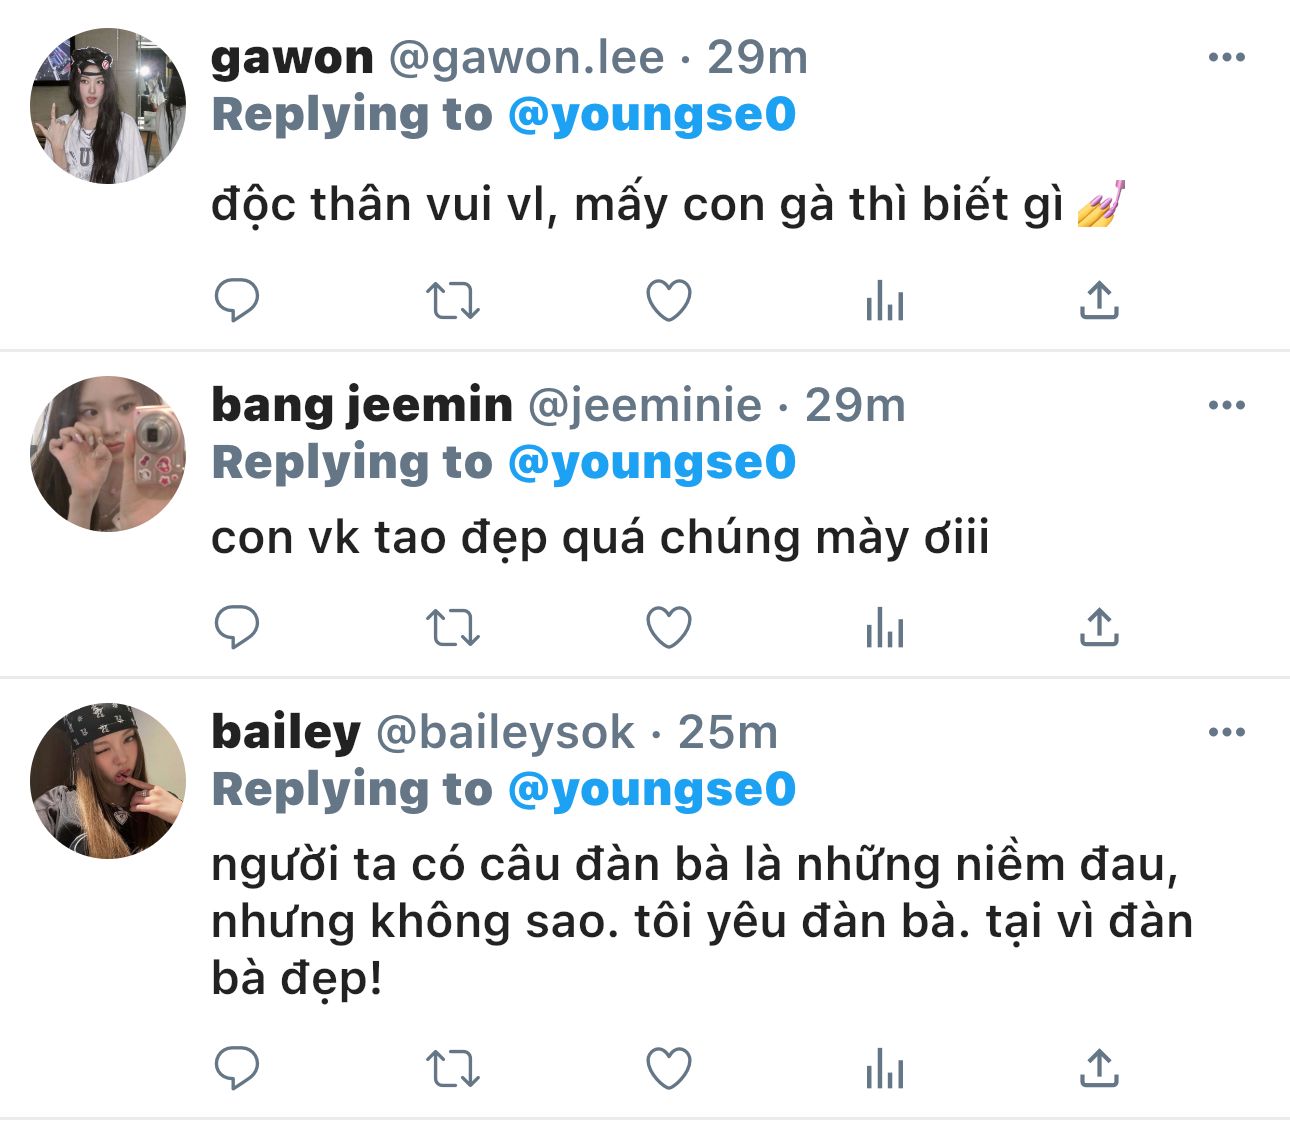Reply to bang jeemin's tweet
This screenshot has width=1290, height=1124.
[x=237, y=628]
